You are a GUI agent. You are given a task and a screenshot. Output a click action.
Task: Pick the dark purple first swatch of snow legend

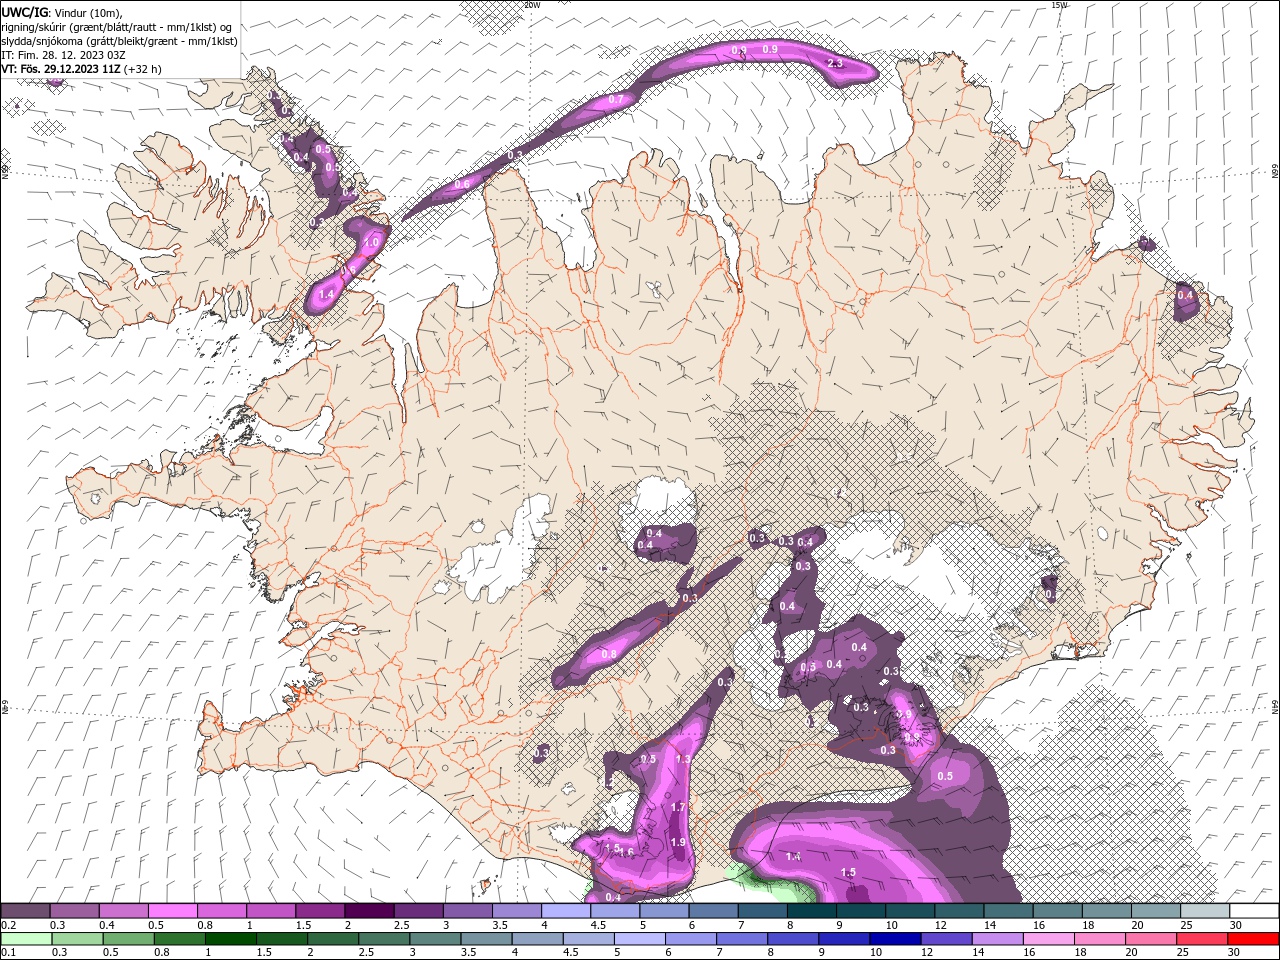pos(25,910)
